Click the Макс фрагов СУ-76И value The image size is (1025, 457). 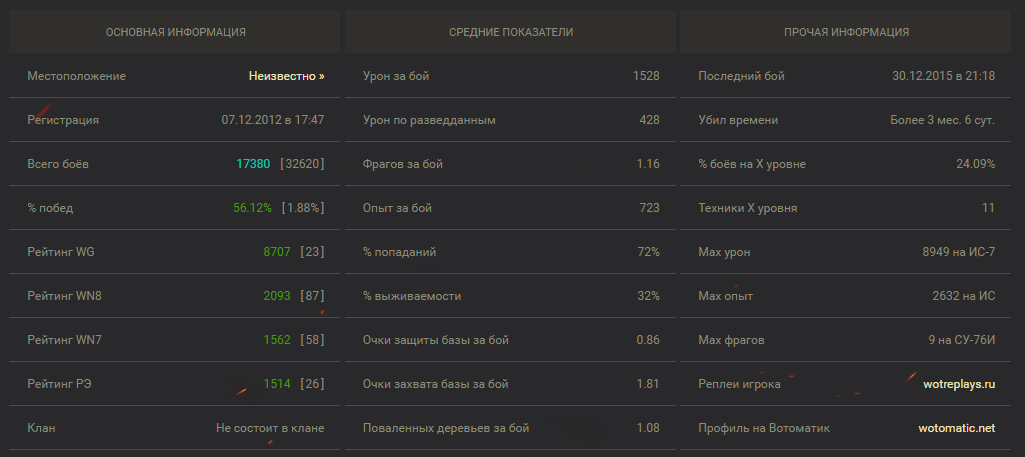click(x=961, y=340)
